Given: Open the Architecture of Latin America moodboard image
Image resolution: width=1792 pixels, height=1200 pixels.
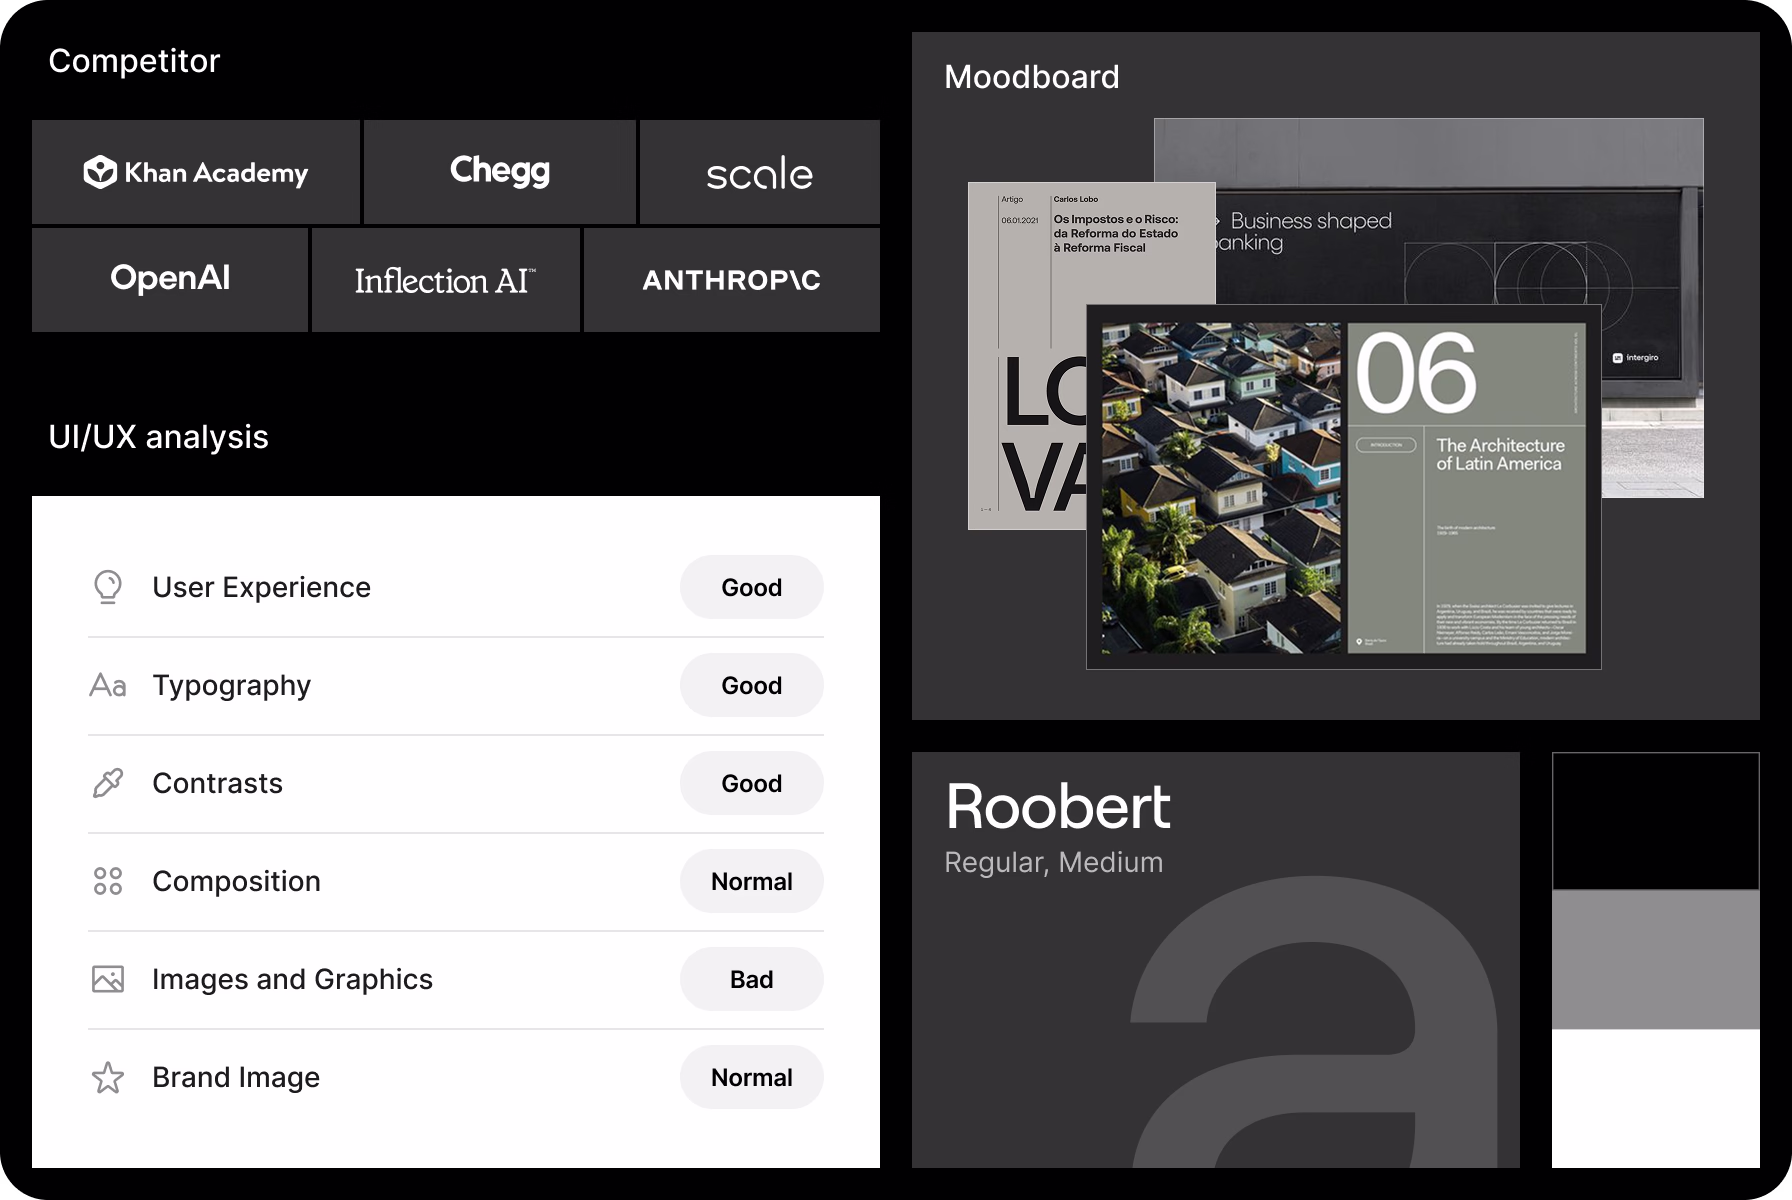Looking at the screenshot, I should click(1344, 487).
